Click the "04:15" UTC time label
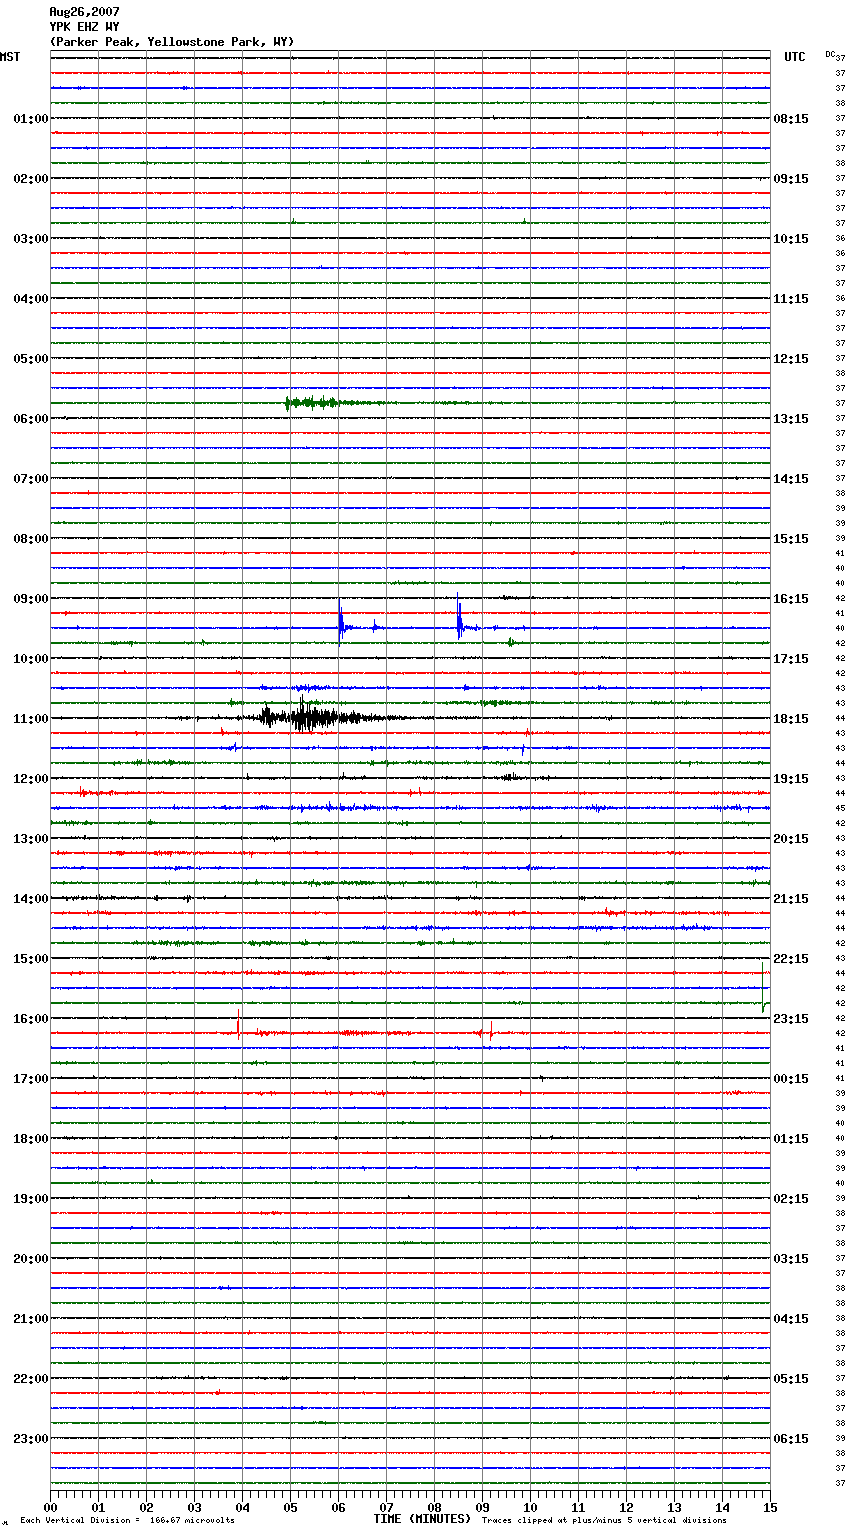850x1534 pixels. pyautogui.click(x=791, y=1319)
